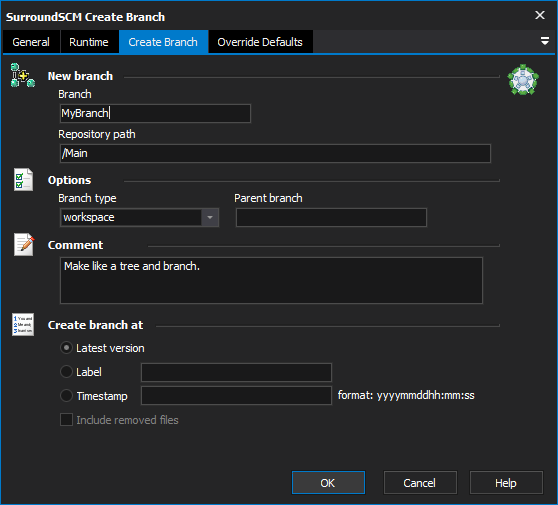Click the 'Options' section heading
The image size is (558, 505).
(x=69, y=180)
